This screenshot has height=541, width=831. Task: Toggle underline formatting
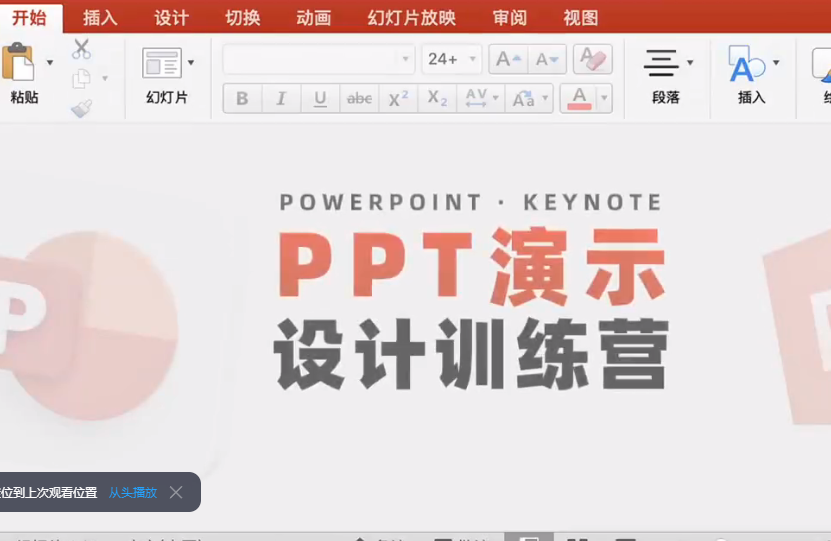(x=320, y=98)
